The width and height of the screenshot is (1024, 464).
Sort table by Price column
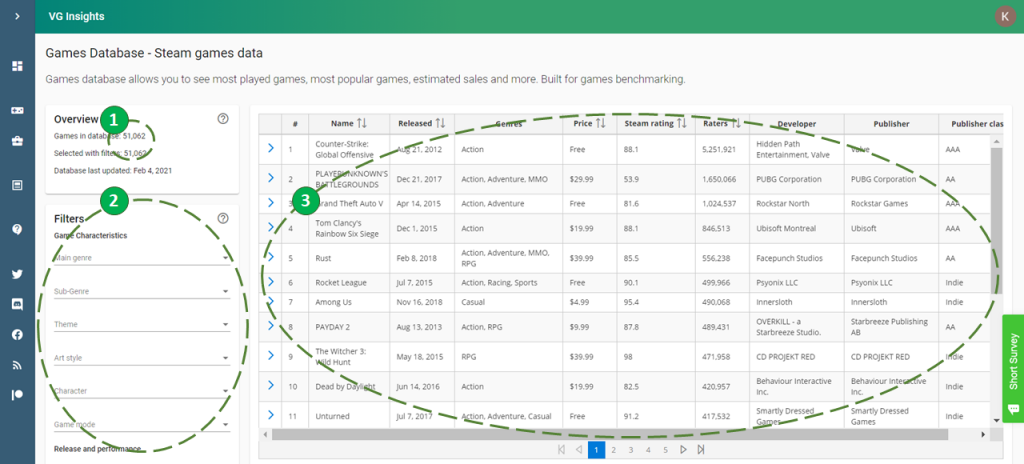pyautogui.click(x=601, y=124)
